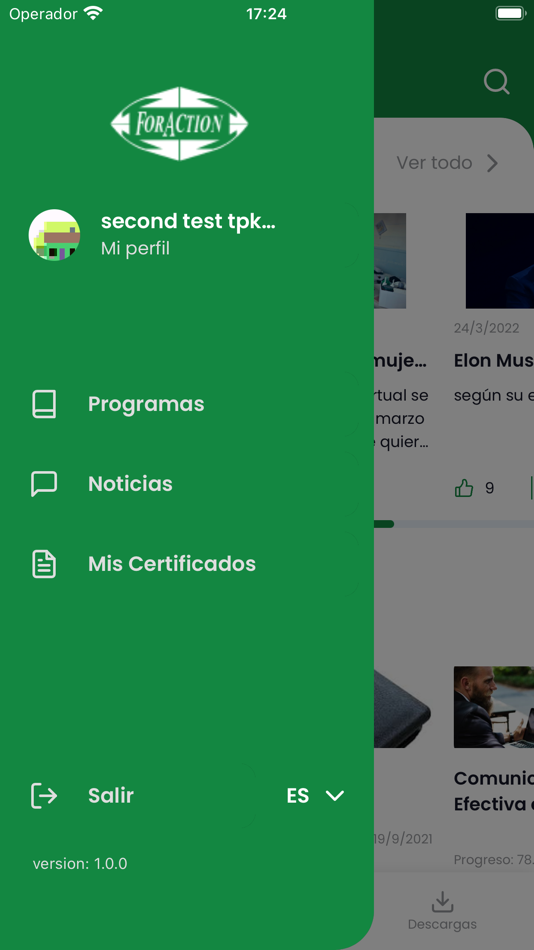534x950 pixels.
Task: Click the Noticias chat bubble icon
Action: click(44, 483)
